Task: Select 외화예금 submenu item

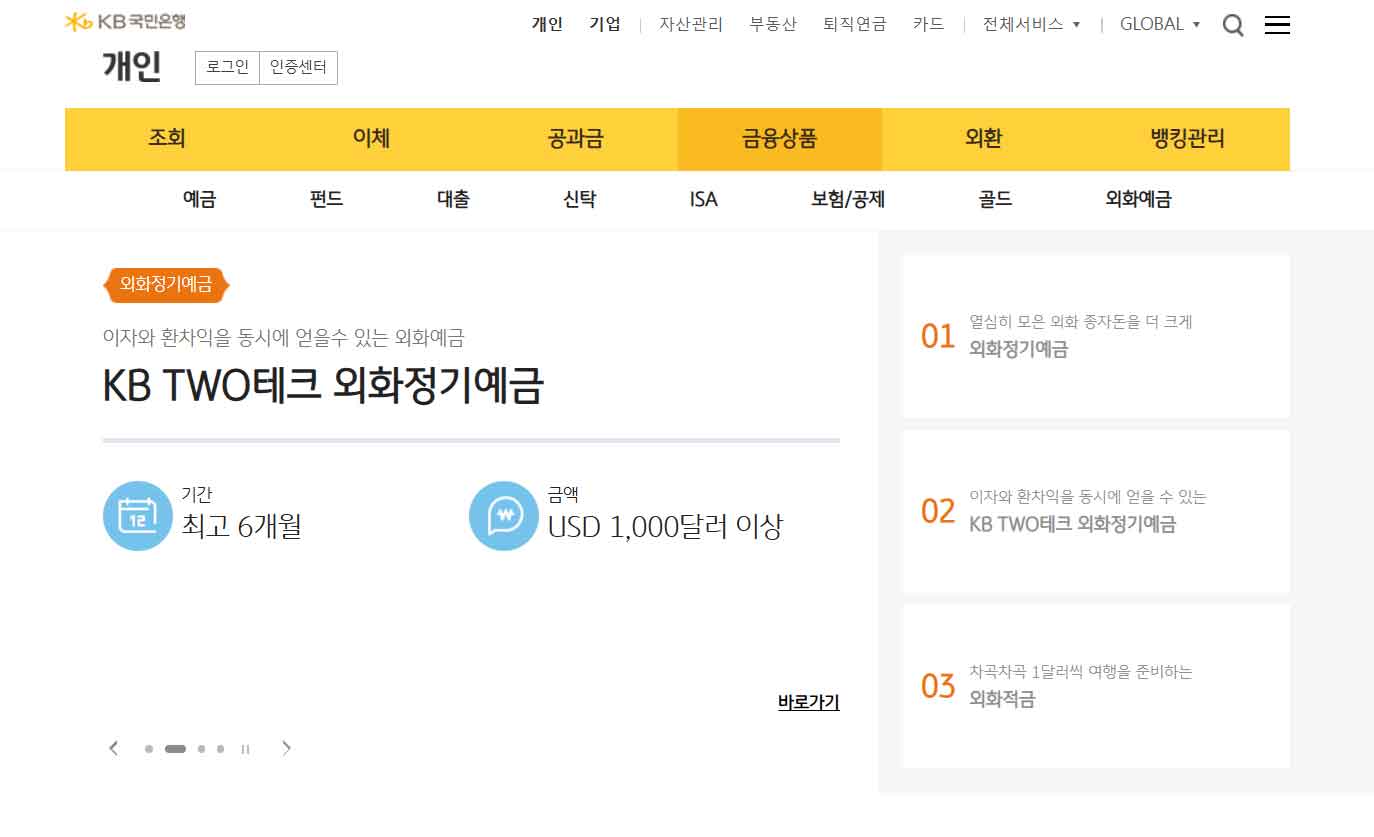Action: [1138, 199]
